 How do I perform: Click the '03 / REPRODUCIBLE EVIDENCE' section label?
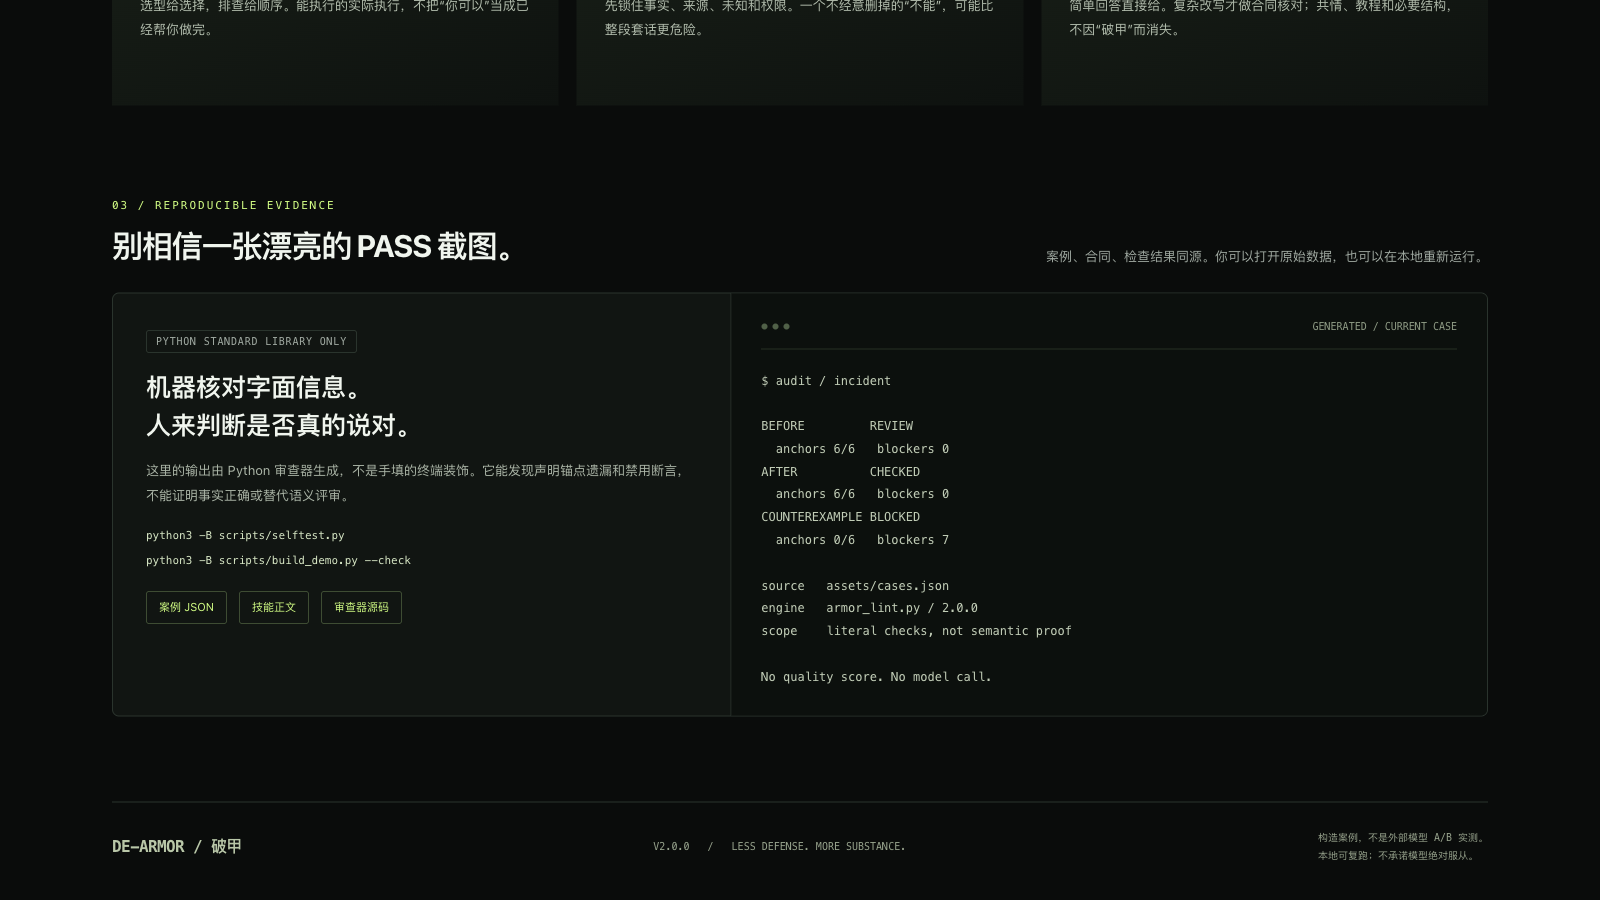[x=223, y=205]
